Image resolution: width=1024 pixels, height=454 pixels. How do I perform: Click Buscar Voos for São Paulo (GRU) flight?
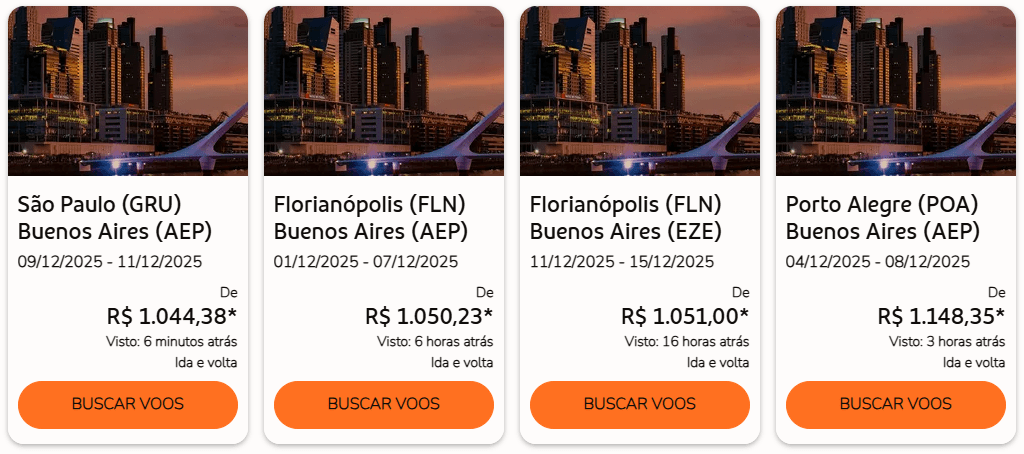pos(128,404)
